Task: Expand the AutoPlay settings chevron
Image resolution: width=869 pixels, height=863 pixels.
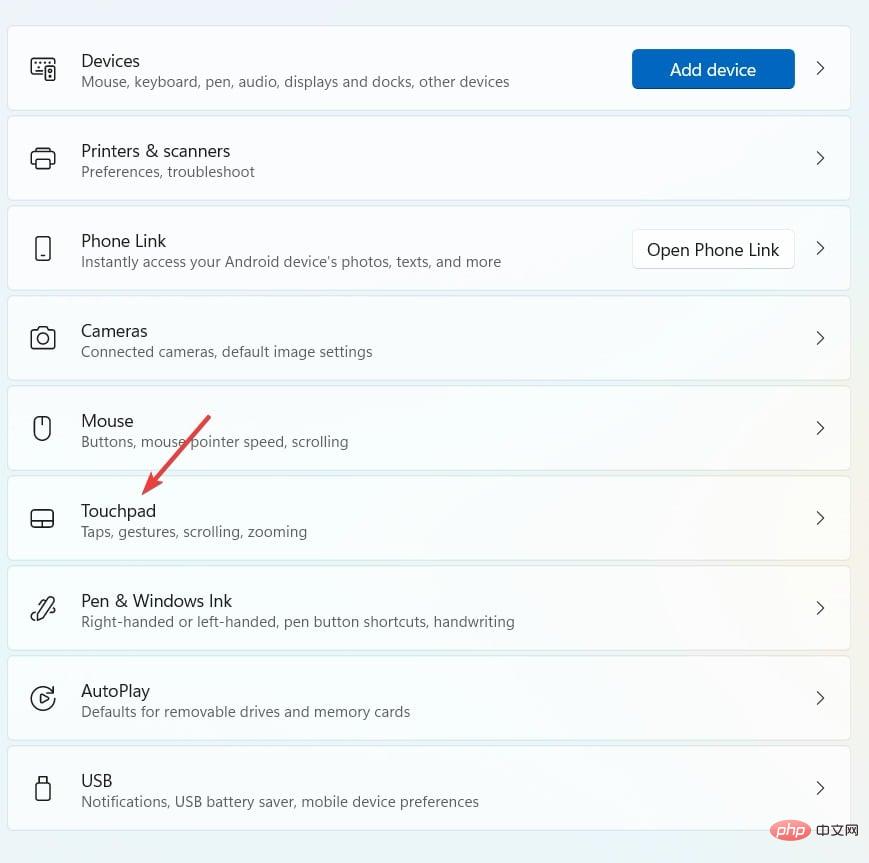Action: point(820,698)
